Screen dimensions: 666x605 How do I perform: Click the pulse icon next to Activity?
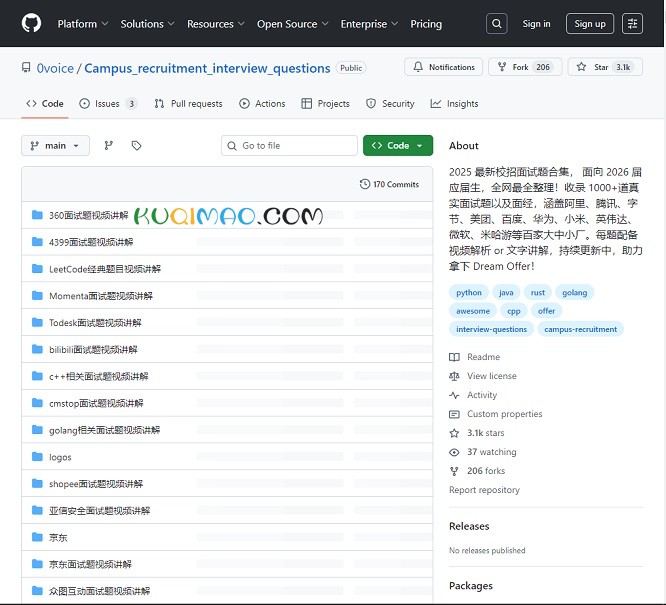point(454,395)
